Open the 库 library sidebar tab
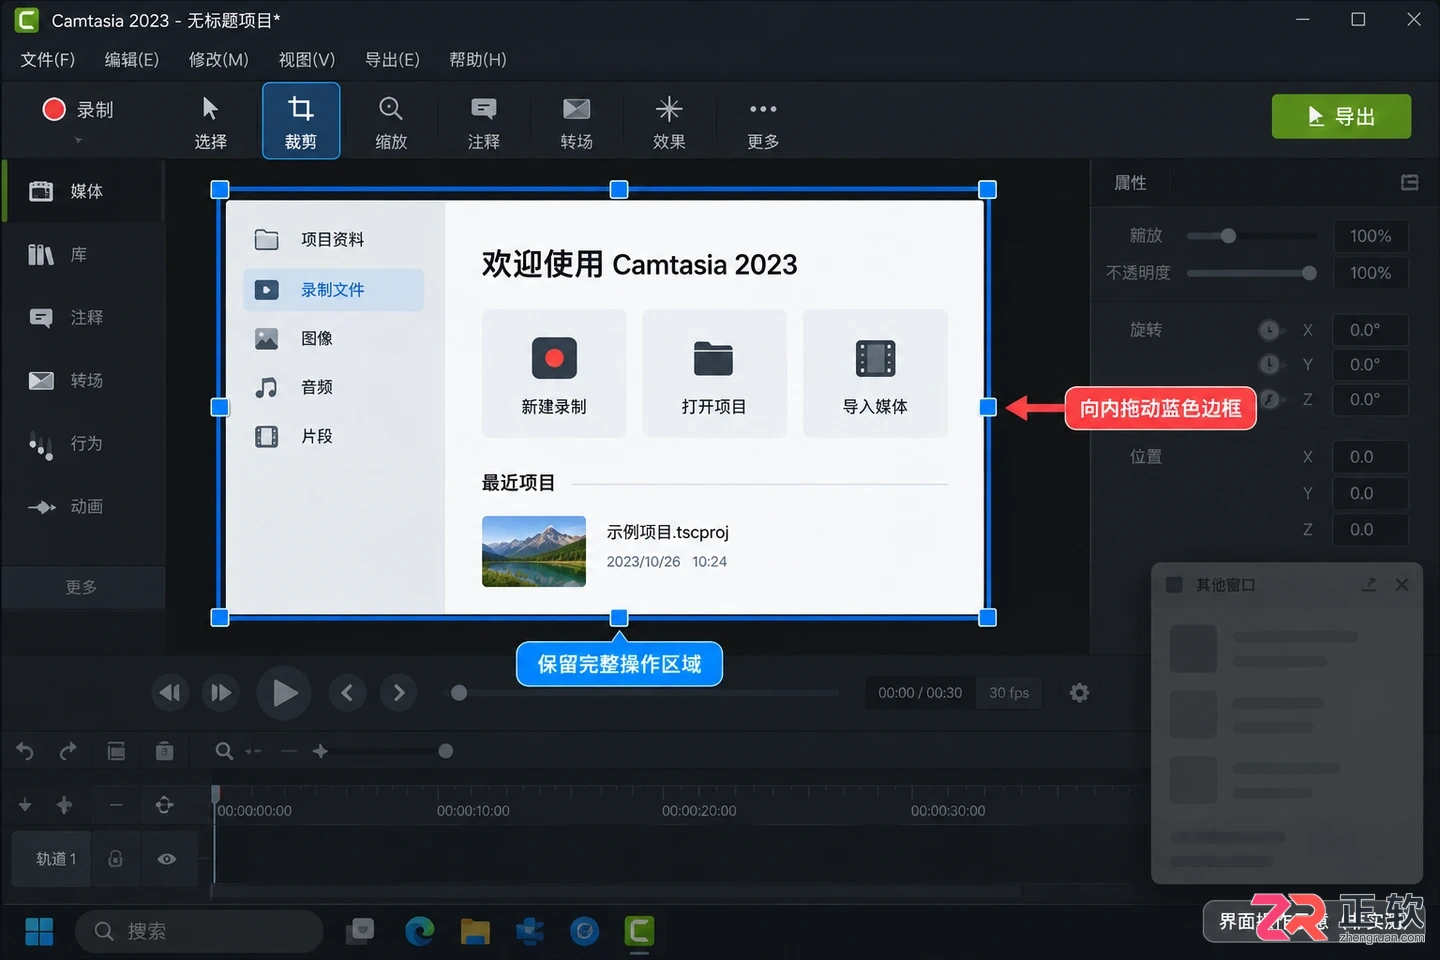 click(84, 255)
